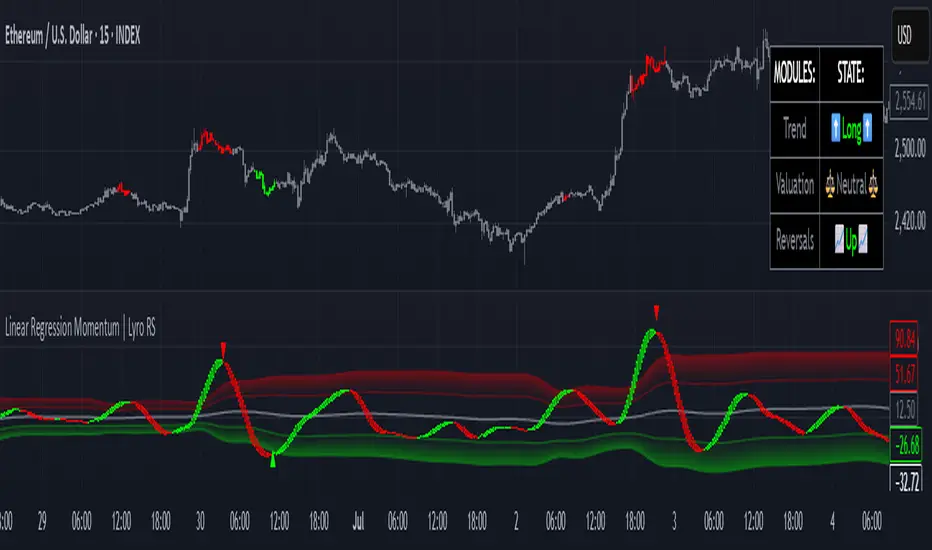Viewport: 932px width, 550px height.
Task: Click the green -26.68 indicator value label
Action: pyautogui.click(x=906, y=445)
